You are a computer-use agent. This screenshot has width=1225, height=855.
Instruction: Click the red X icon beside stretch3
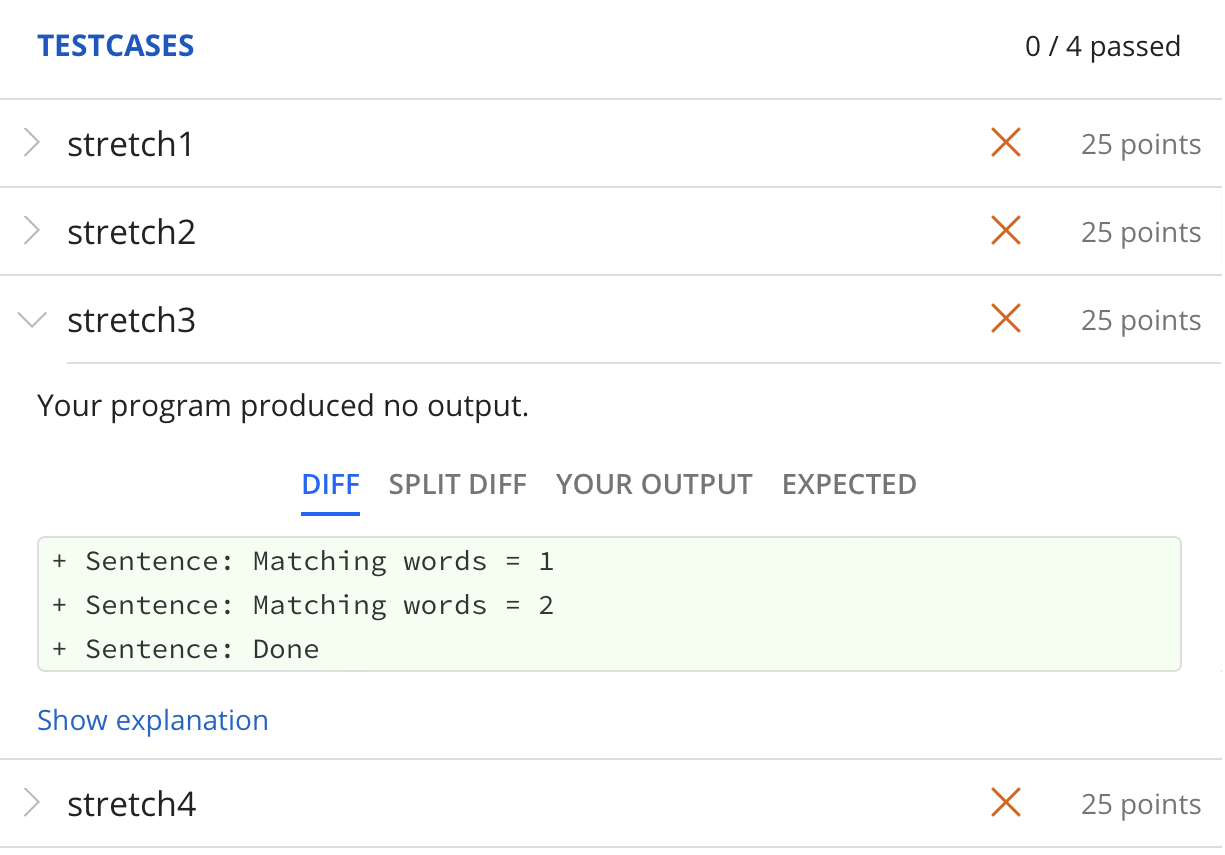pos(1005,318)
